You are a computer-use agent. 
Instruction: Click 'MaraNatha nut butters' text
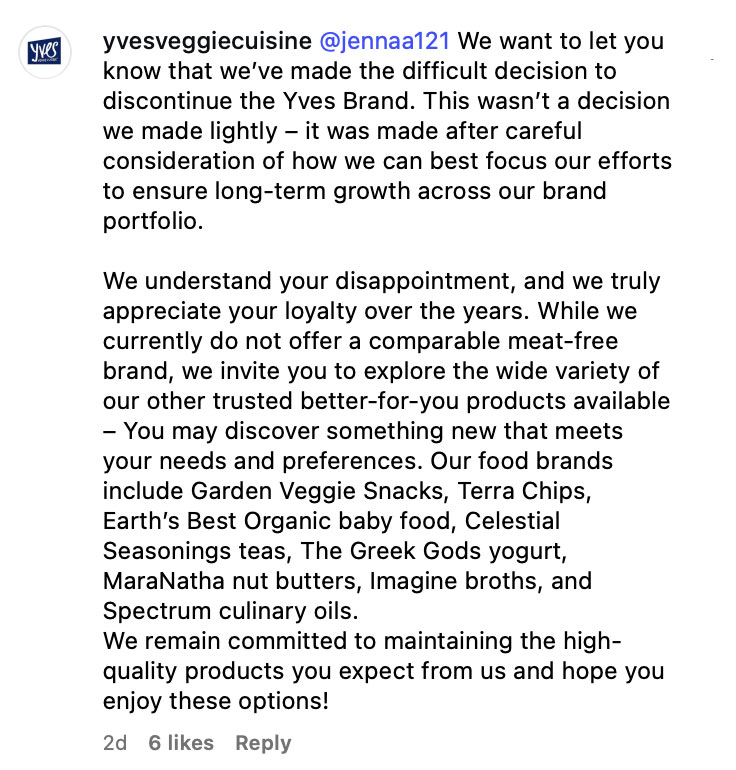click(x=229, y=581)
